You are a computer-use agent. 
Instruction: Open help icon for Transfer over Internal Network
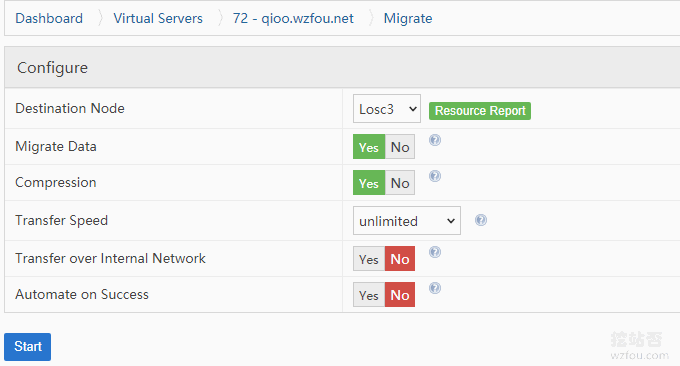pyautogui.click(x=435, y=252)
